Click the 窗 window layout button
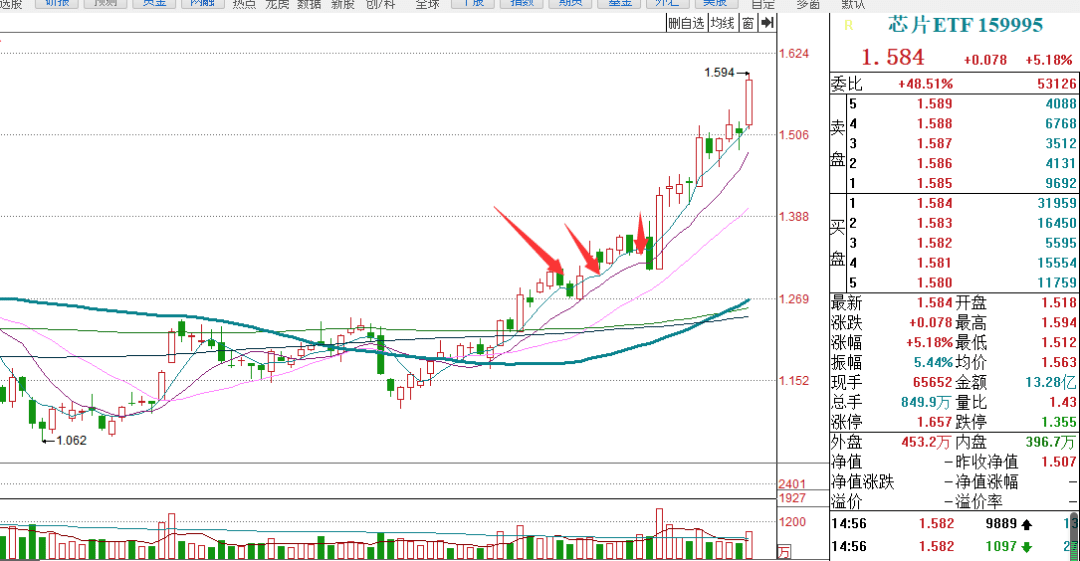 (x=747, y=23)
